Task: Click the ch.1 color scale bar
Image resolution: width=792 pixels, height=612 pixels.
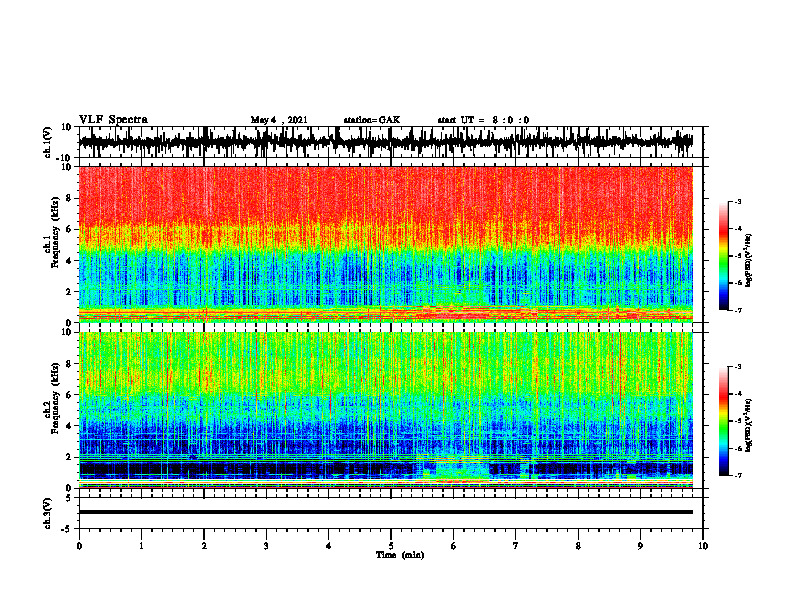Action: point(723,256)
